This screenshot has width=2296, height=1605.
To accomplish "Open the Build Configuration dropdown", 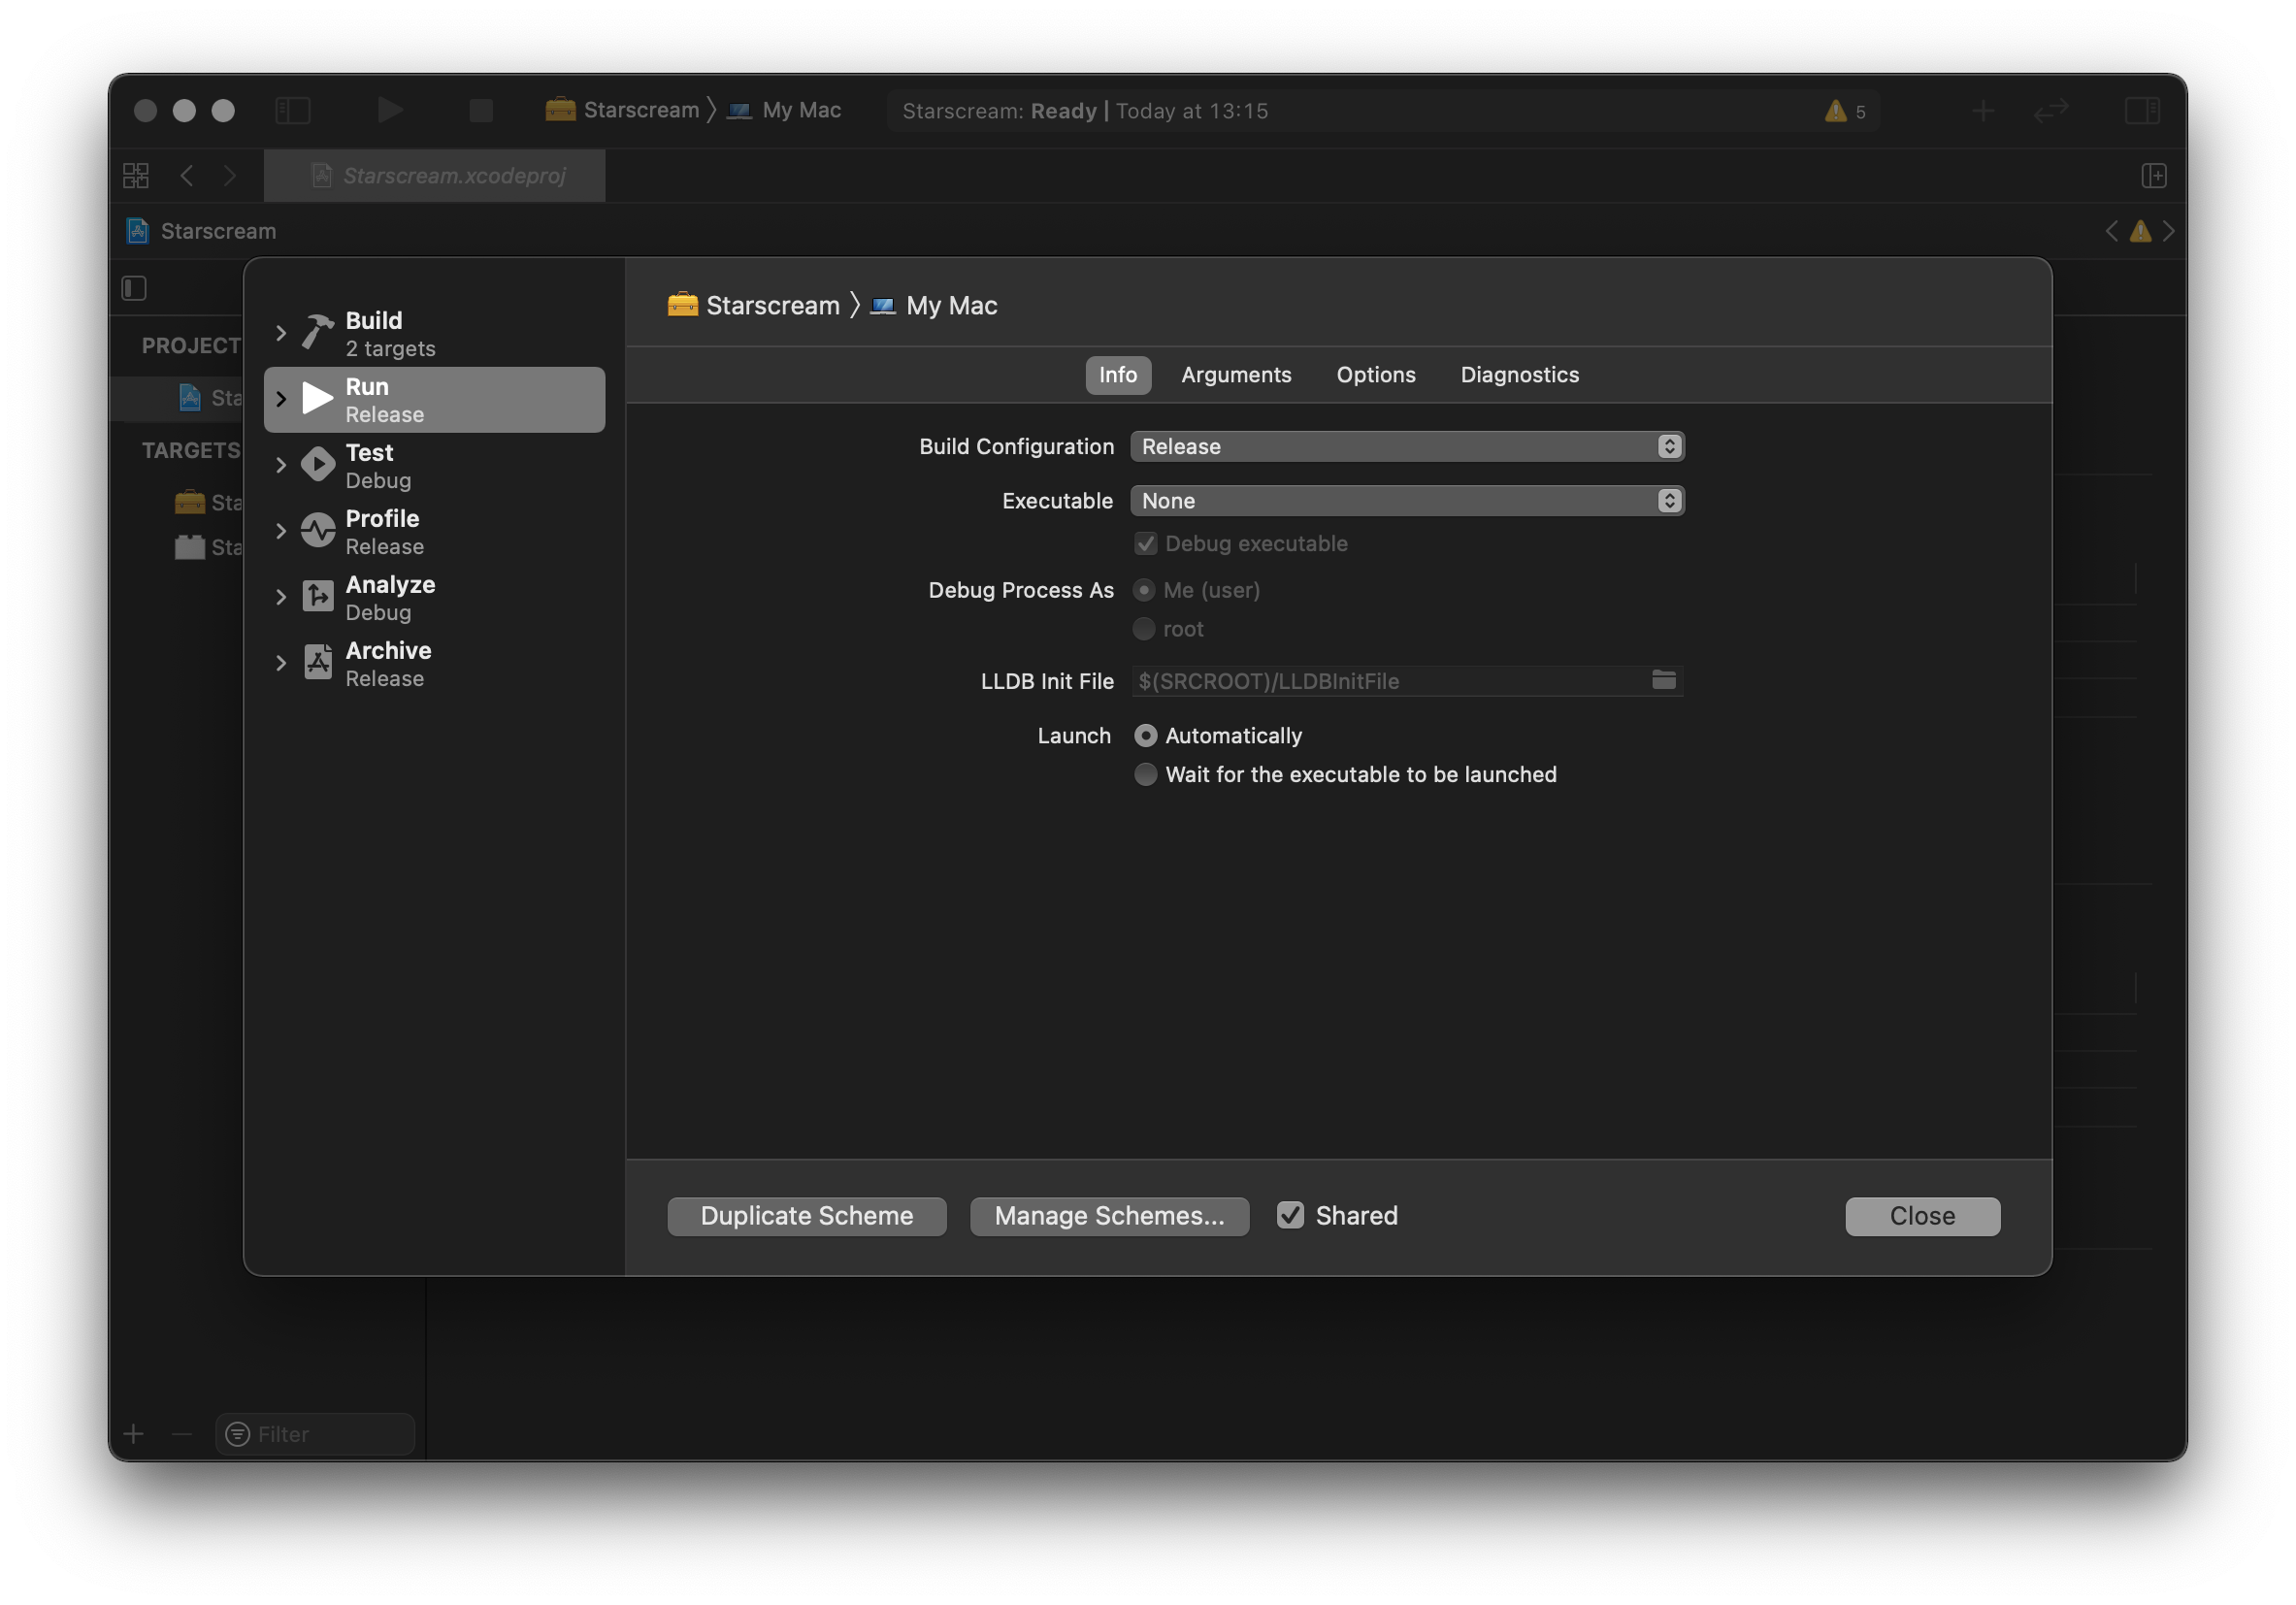I will click(x=1404, y=444).
